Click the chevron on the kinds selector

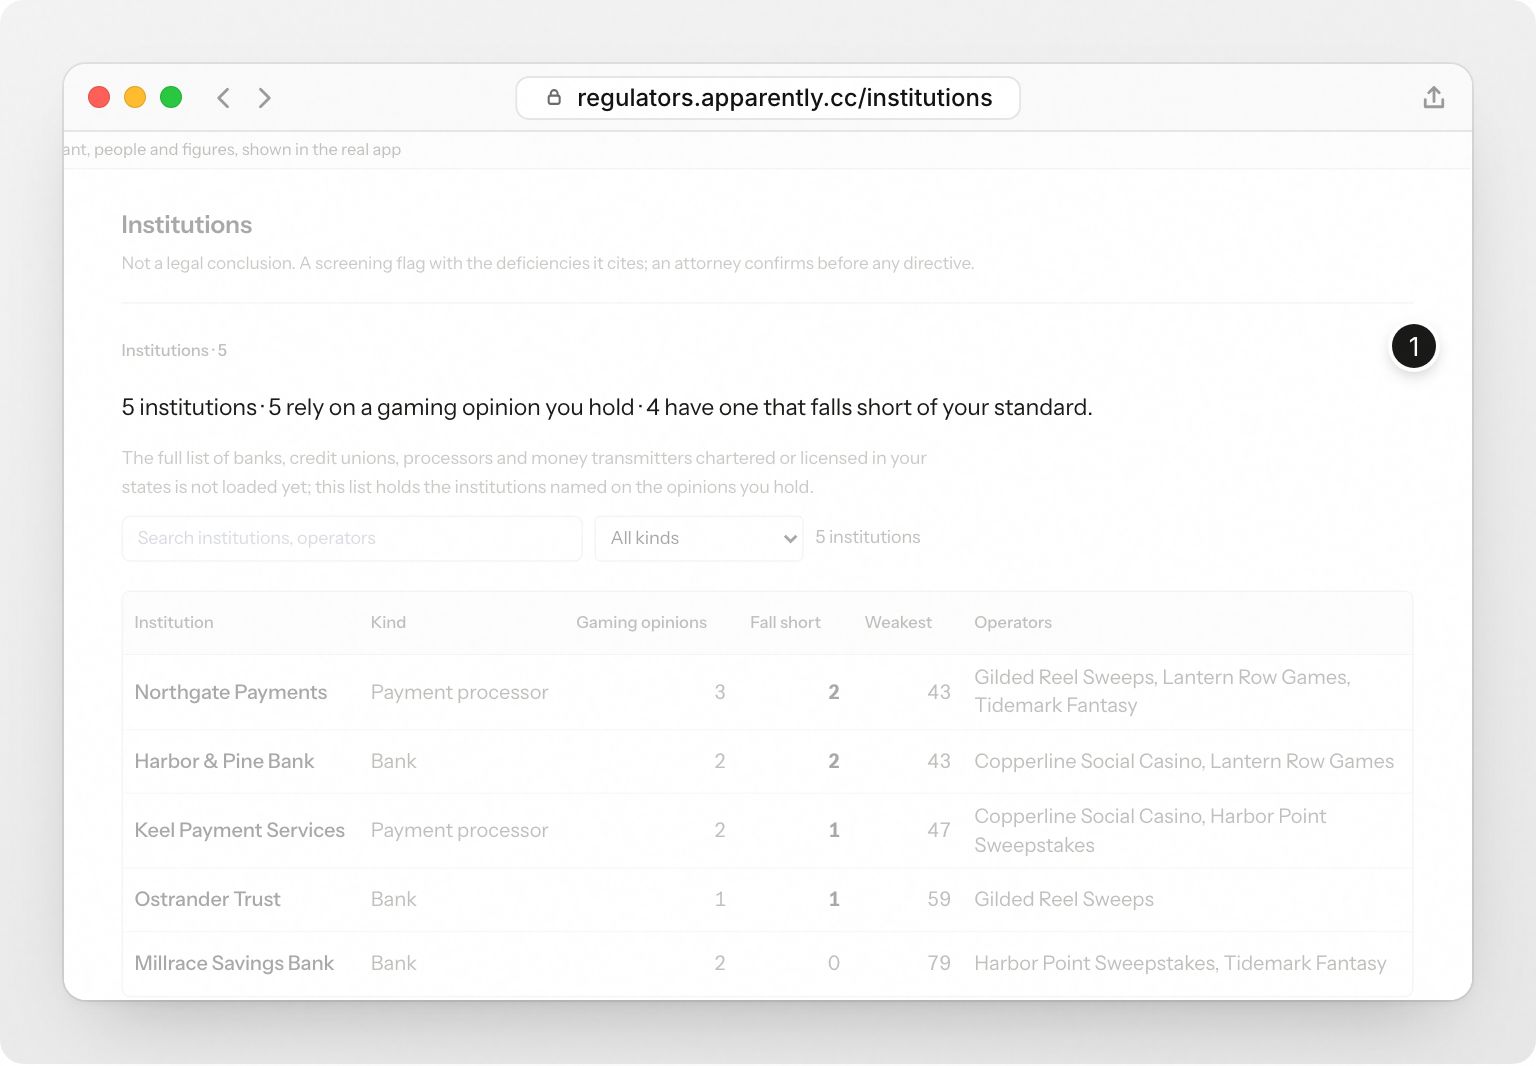(790, 539)
